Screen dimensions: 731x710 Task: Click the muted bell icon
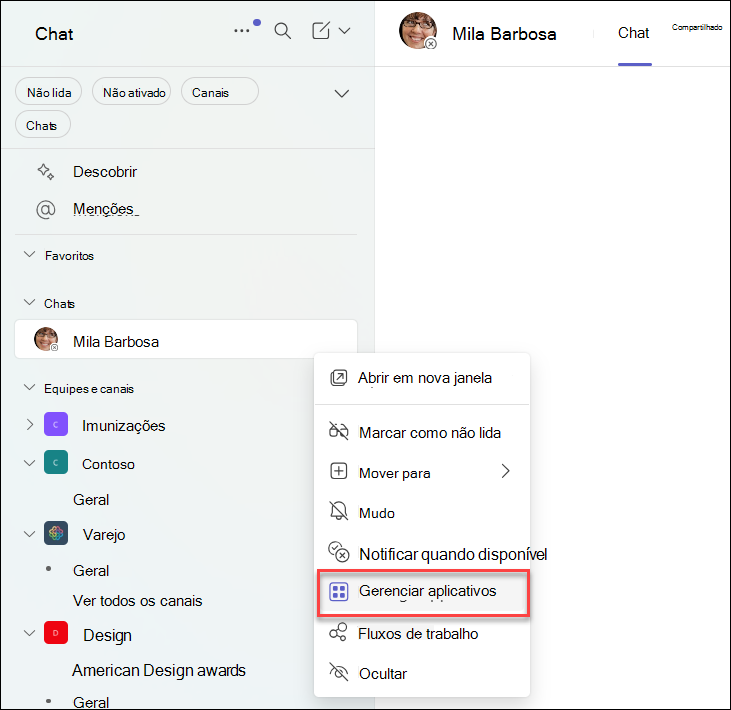pyautogui.click(x=339, y=511)
